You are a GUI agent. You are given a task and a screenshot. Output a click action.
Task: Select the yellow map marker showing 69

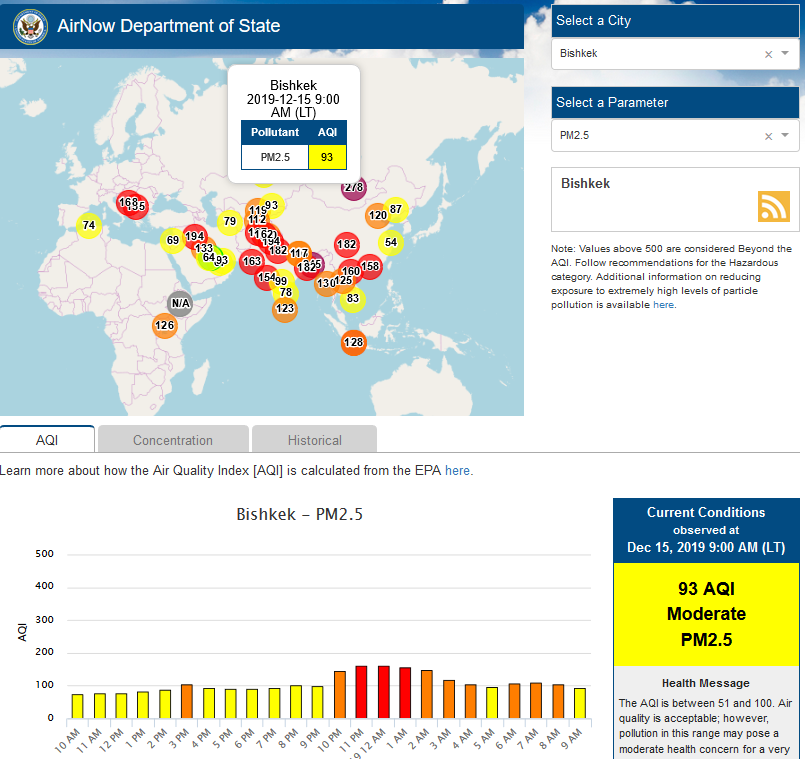point(173,240)
